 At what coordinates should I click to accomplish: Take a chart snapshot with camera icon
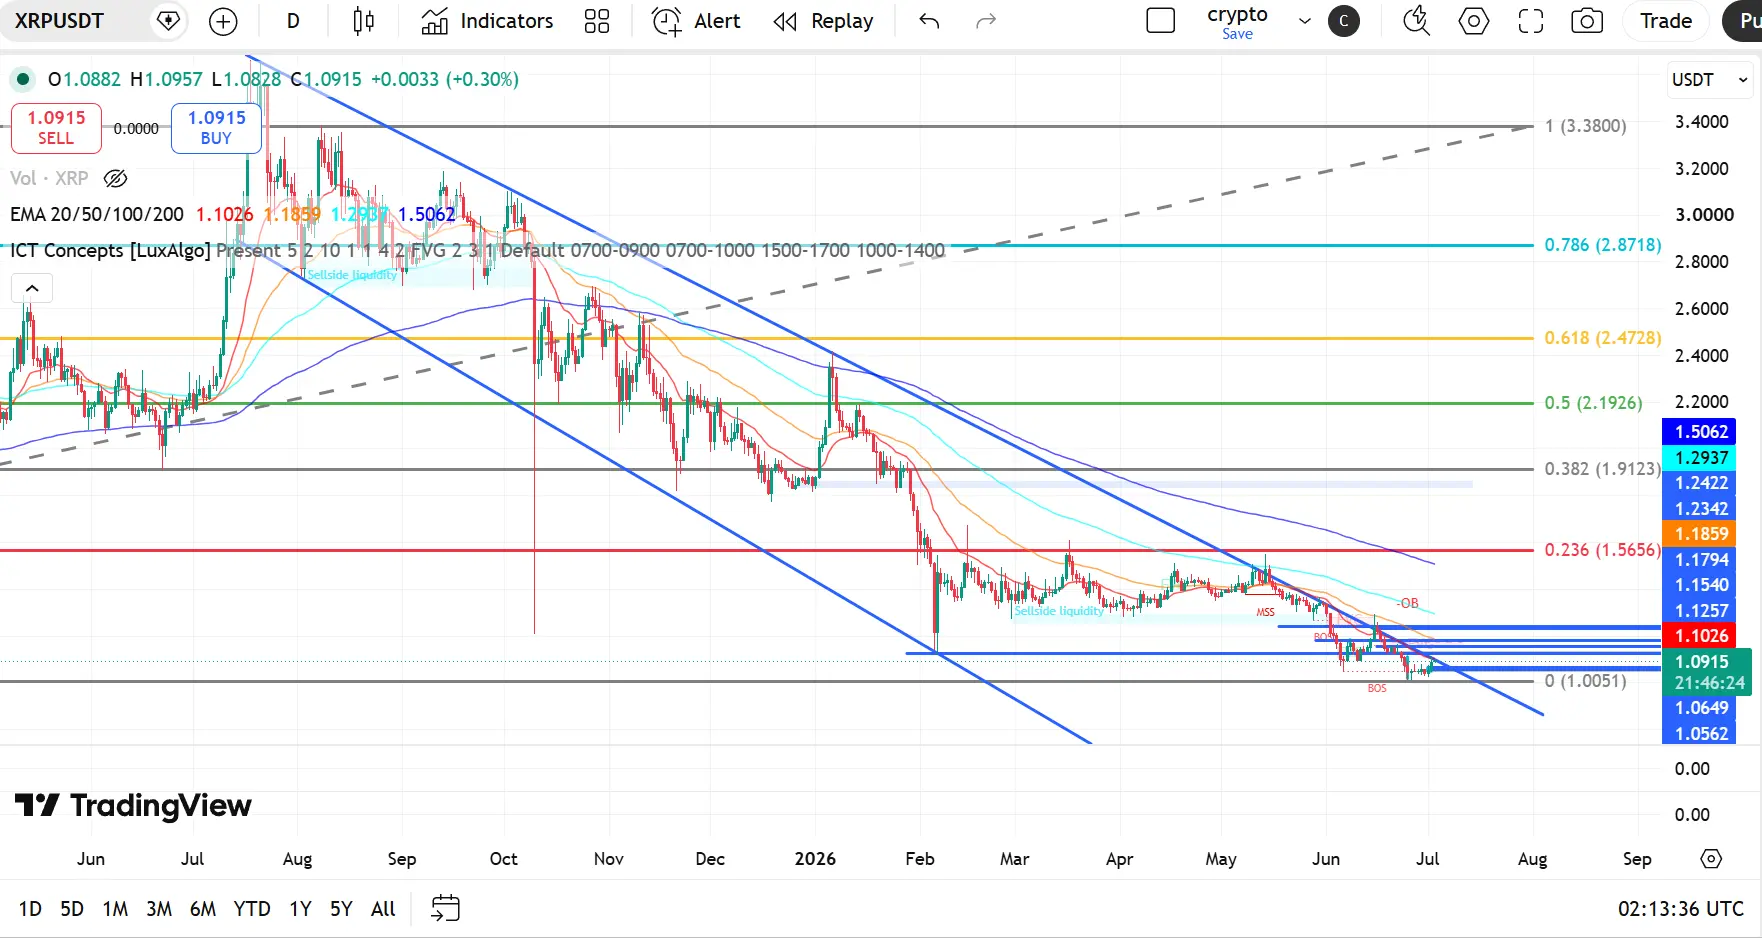1587,21
